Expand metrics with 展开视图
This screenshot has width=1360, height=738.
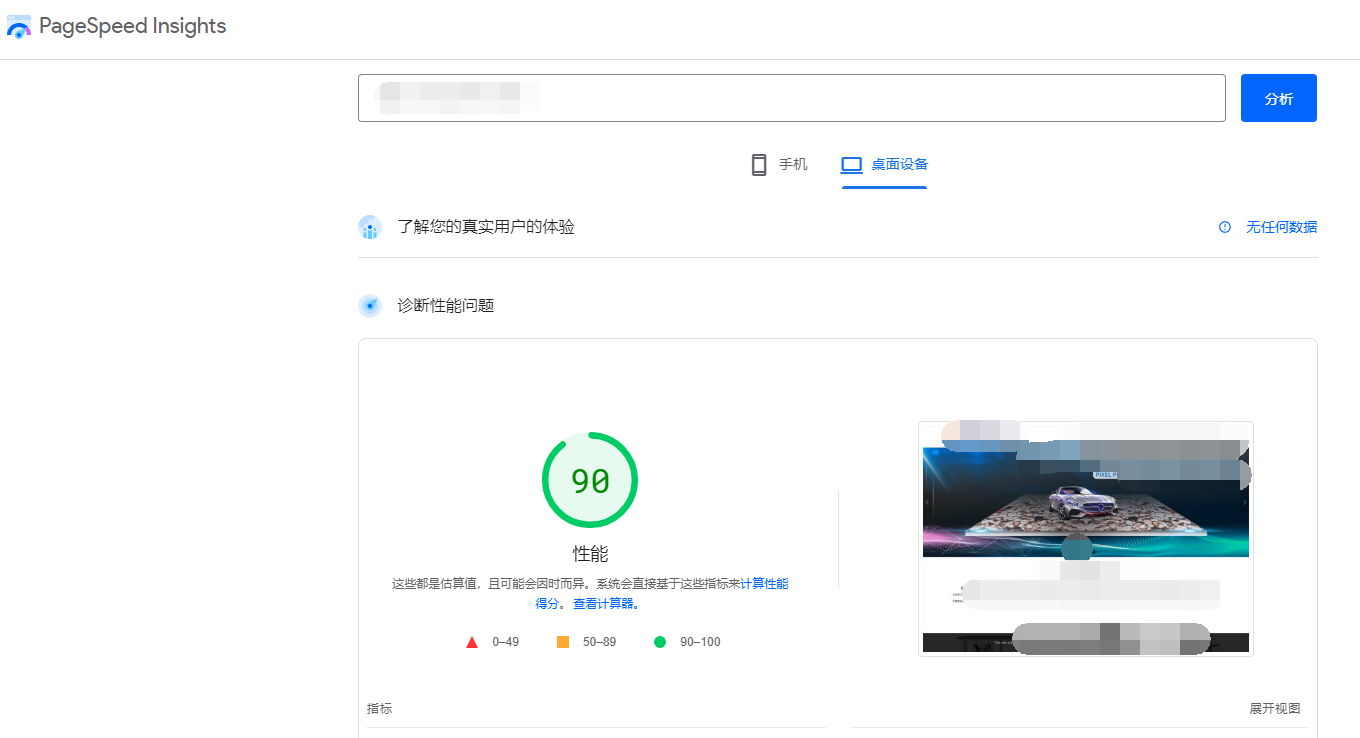point(1274,708)
